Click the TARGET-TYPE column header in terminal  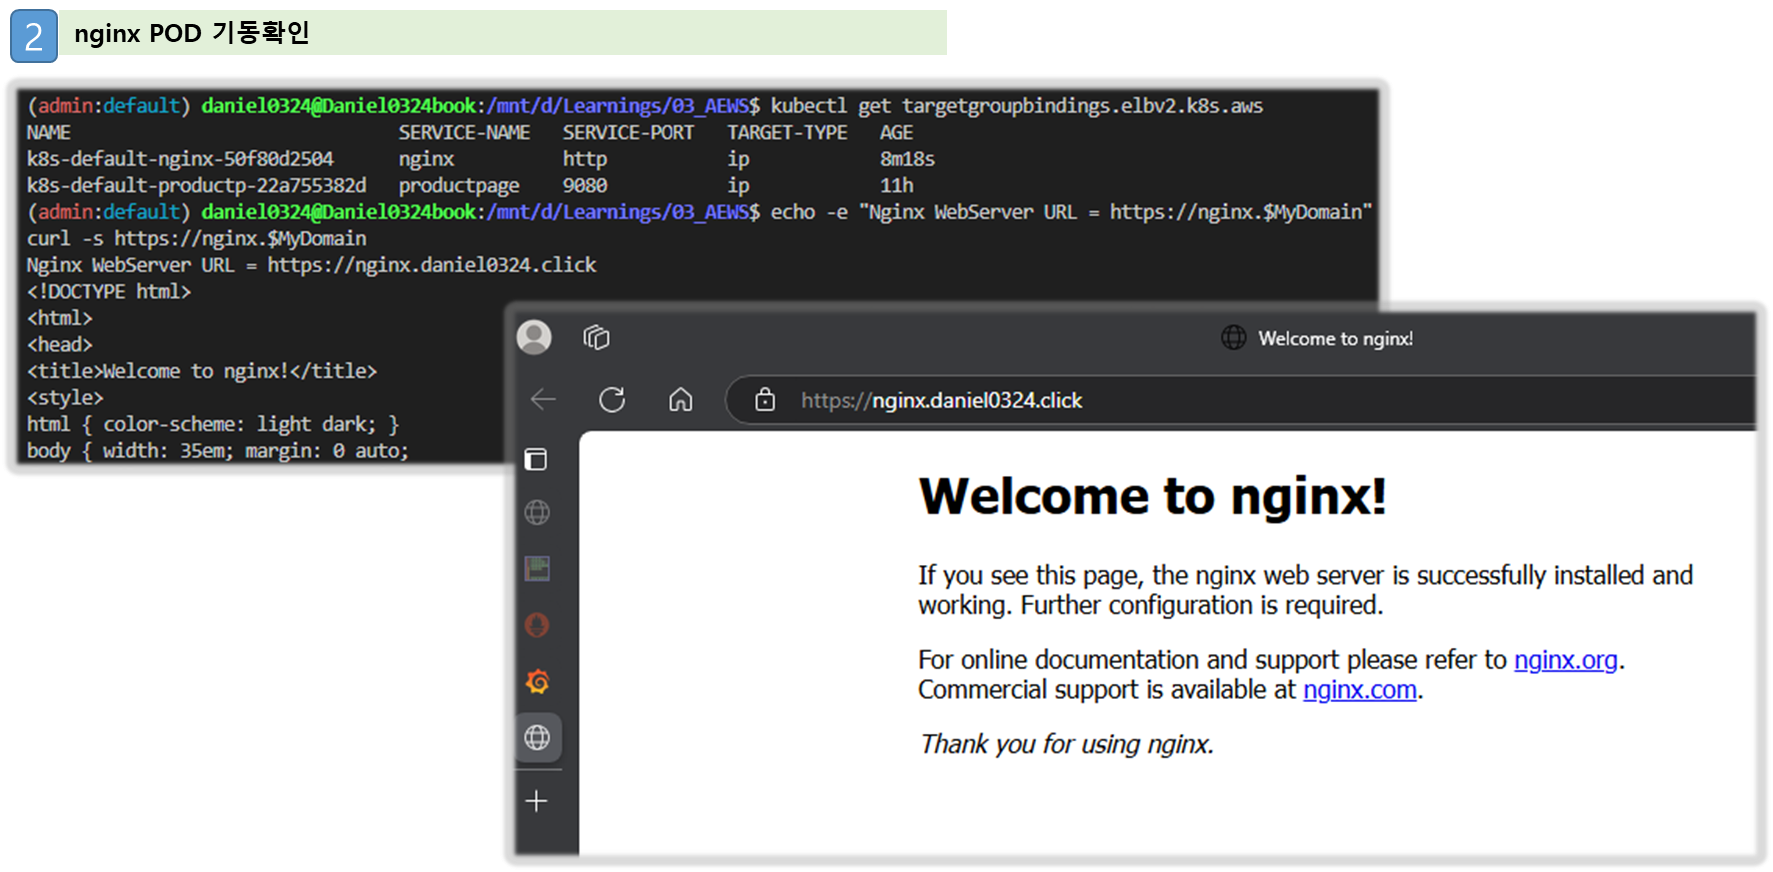(787, 132)
